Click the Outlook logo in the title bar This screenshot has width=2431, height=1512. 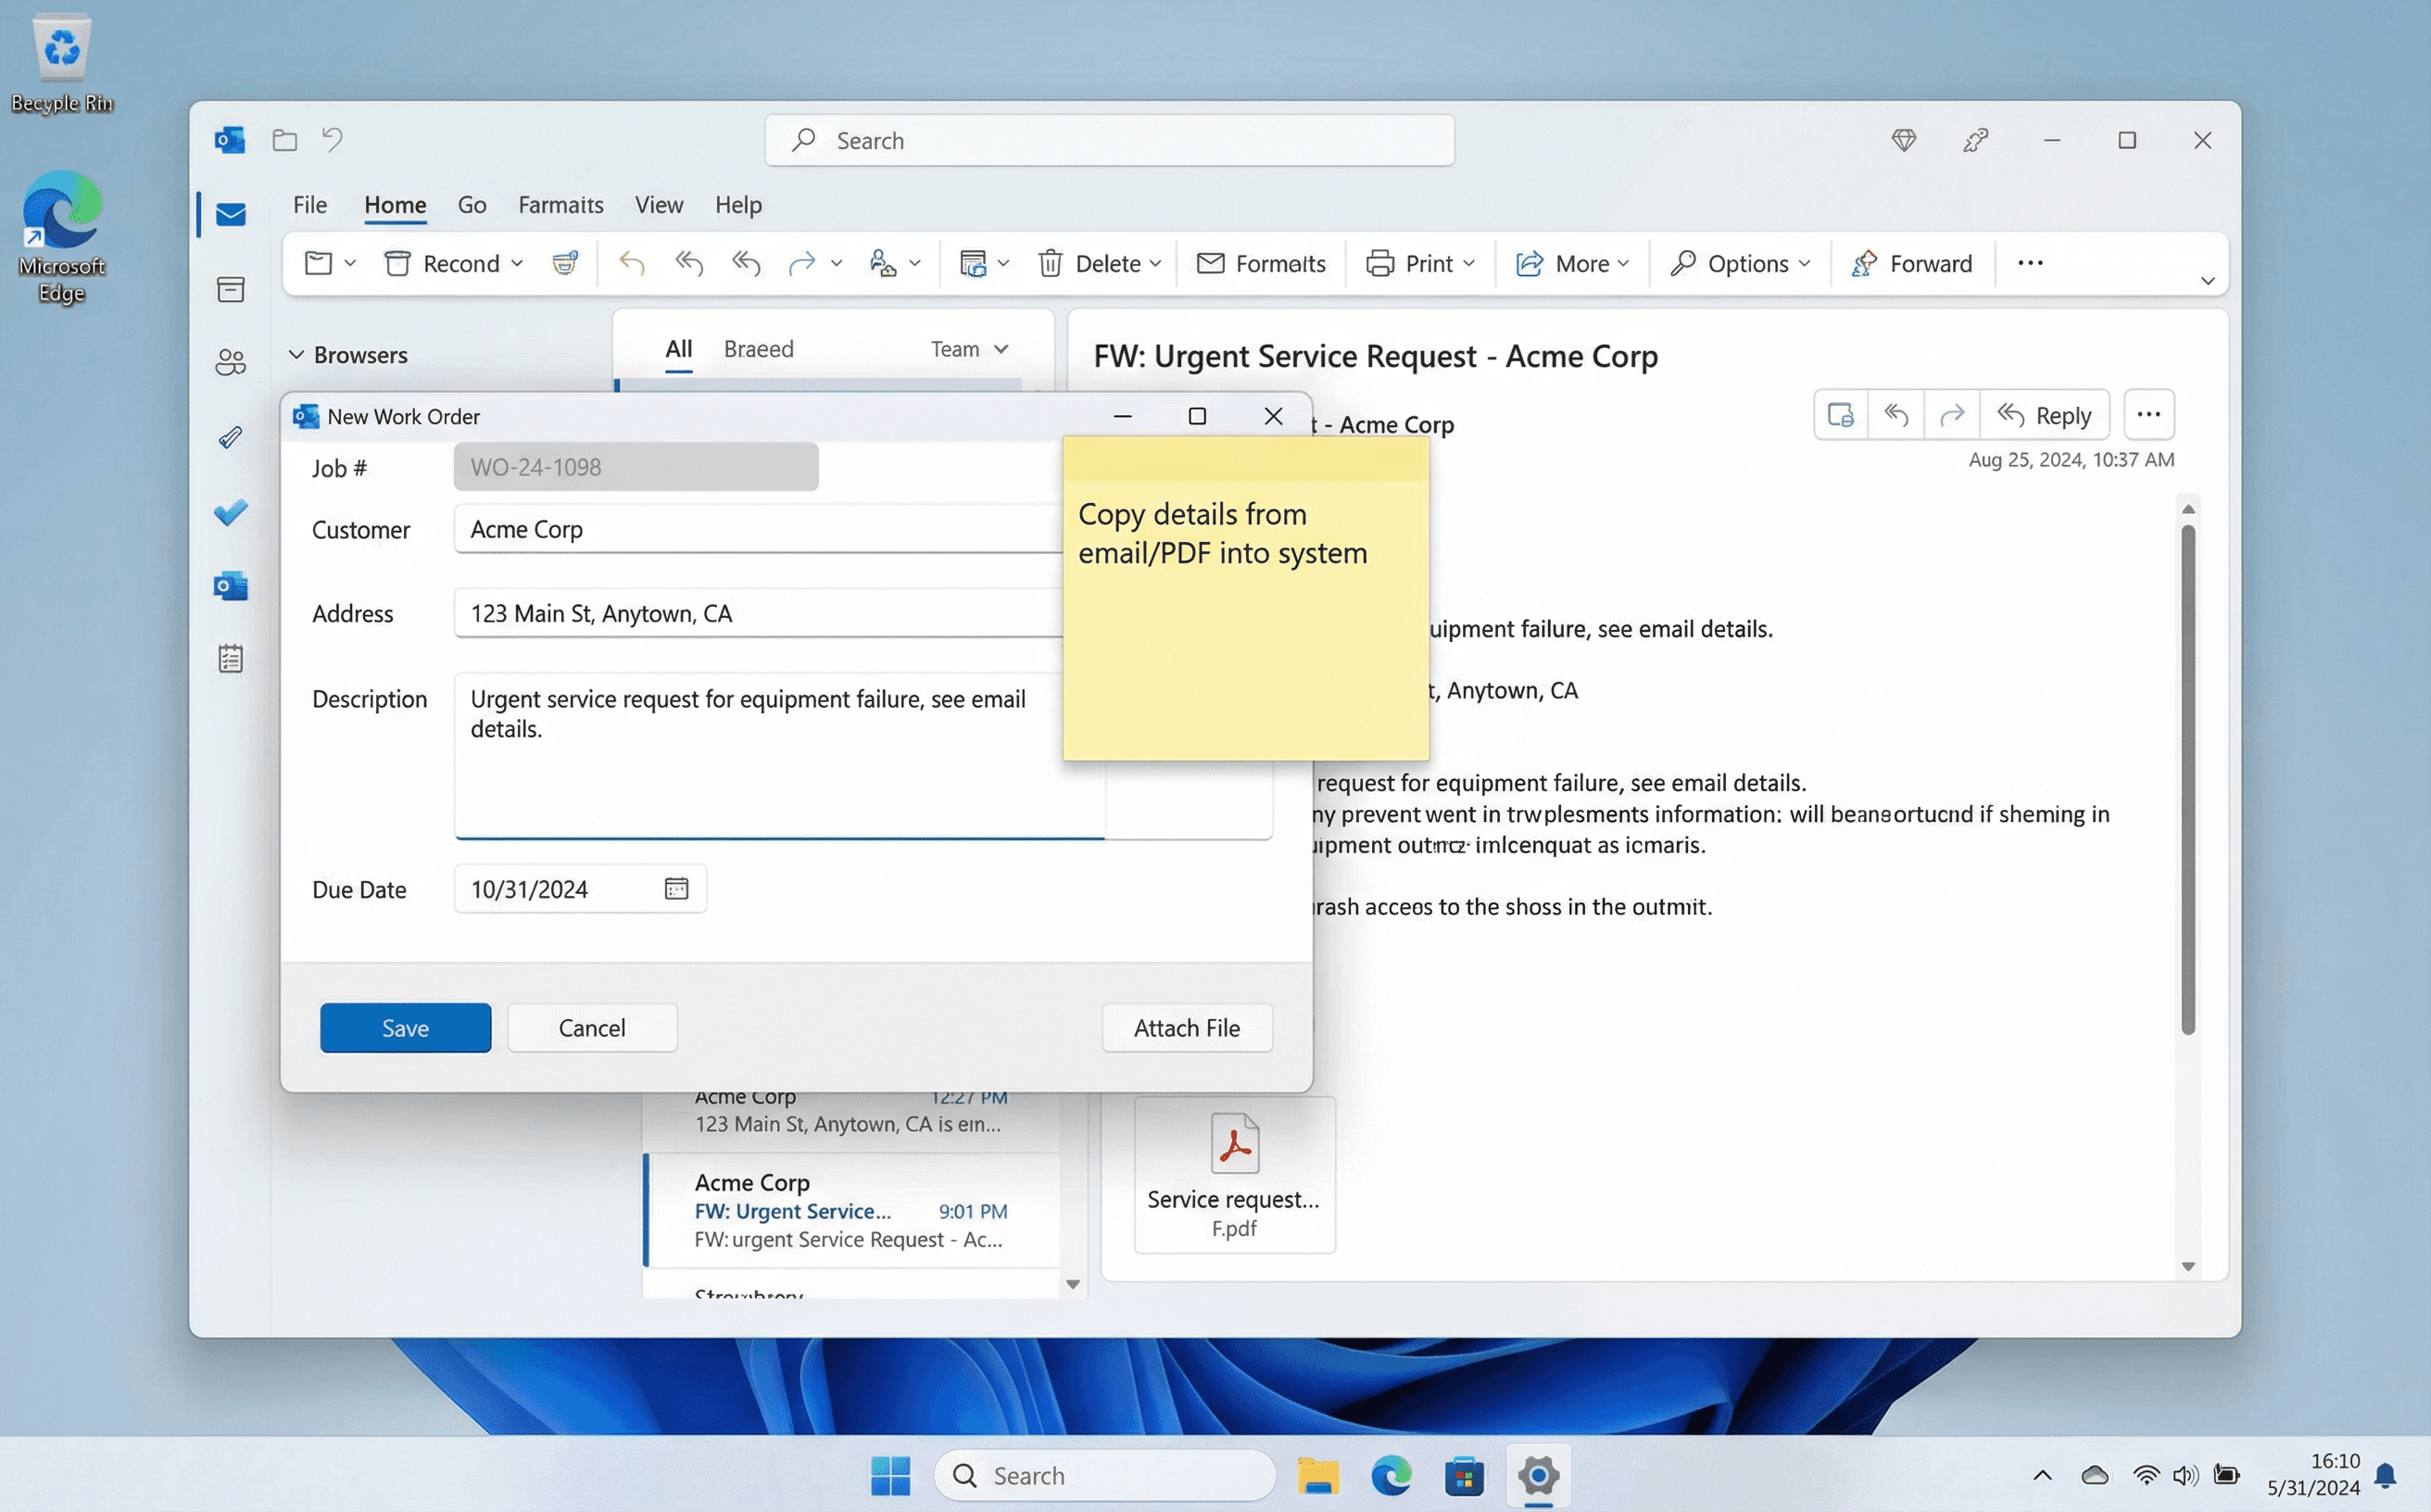pos(229,140)
